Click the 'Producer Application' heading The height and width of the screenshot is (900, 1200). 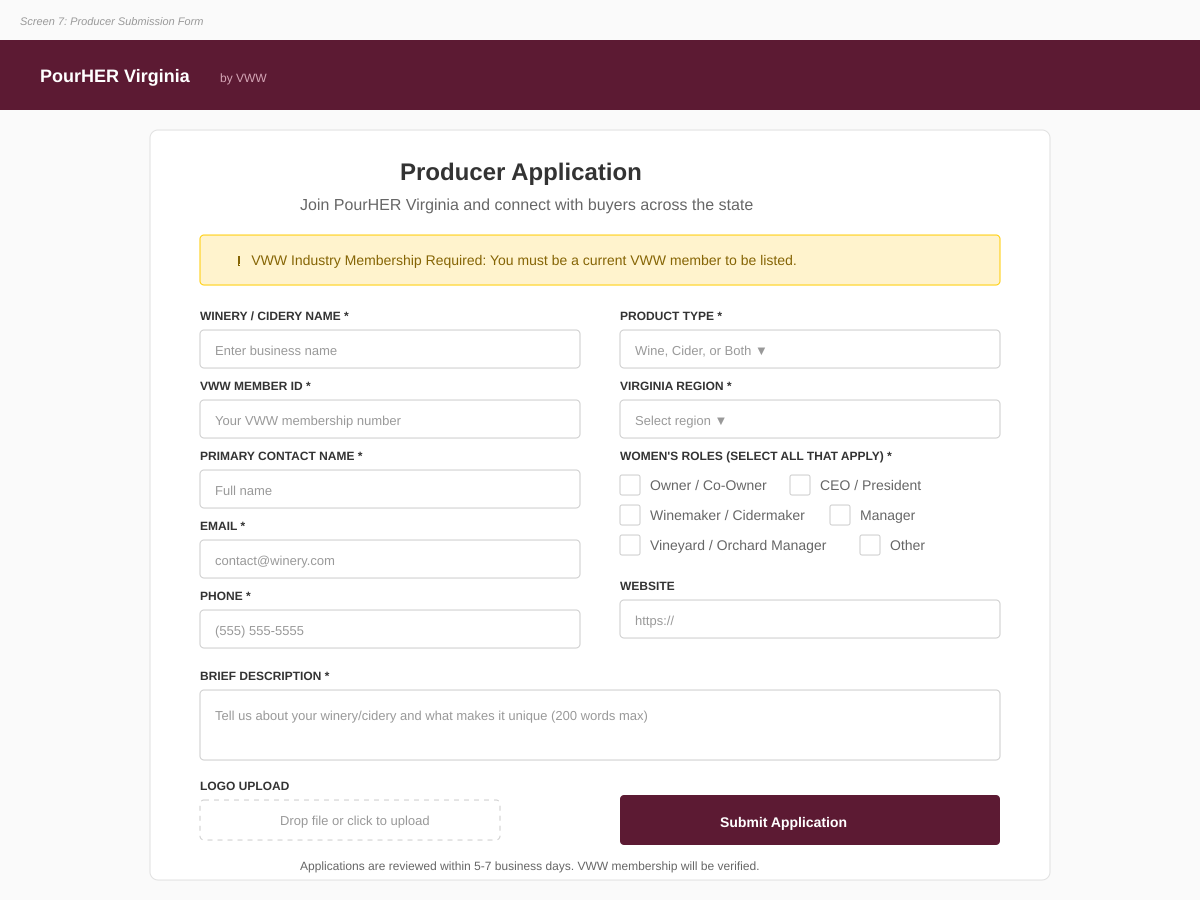click(521, 172)
